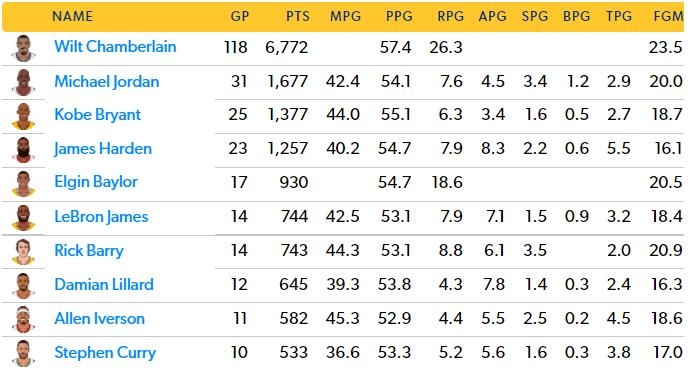Click the FGM column header
This screenshot has width=697, height=370.
tap(668, 16)
